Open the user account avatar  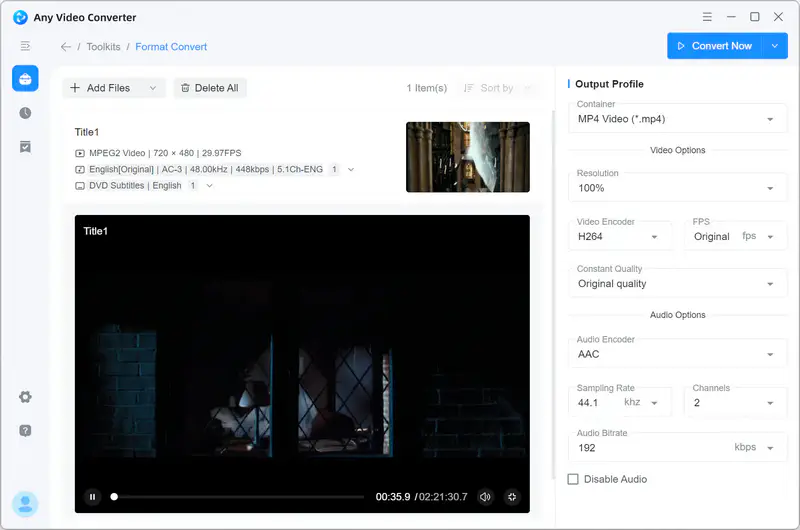(x=25, y=504)
